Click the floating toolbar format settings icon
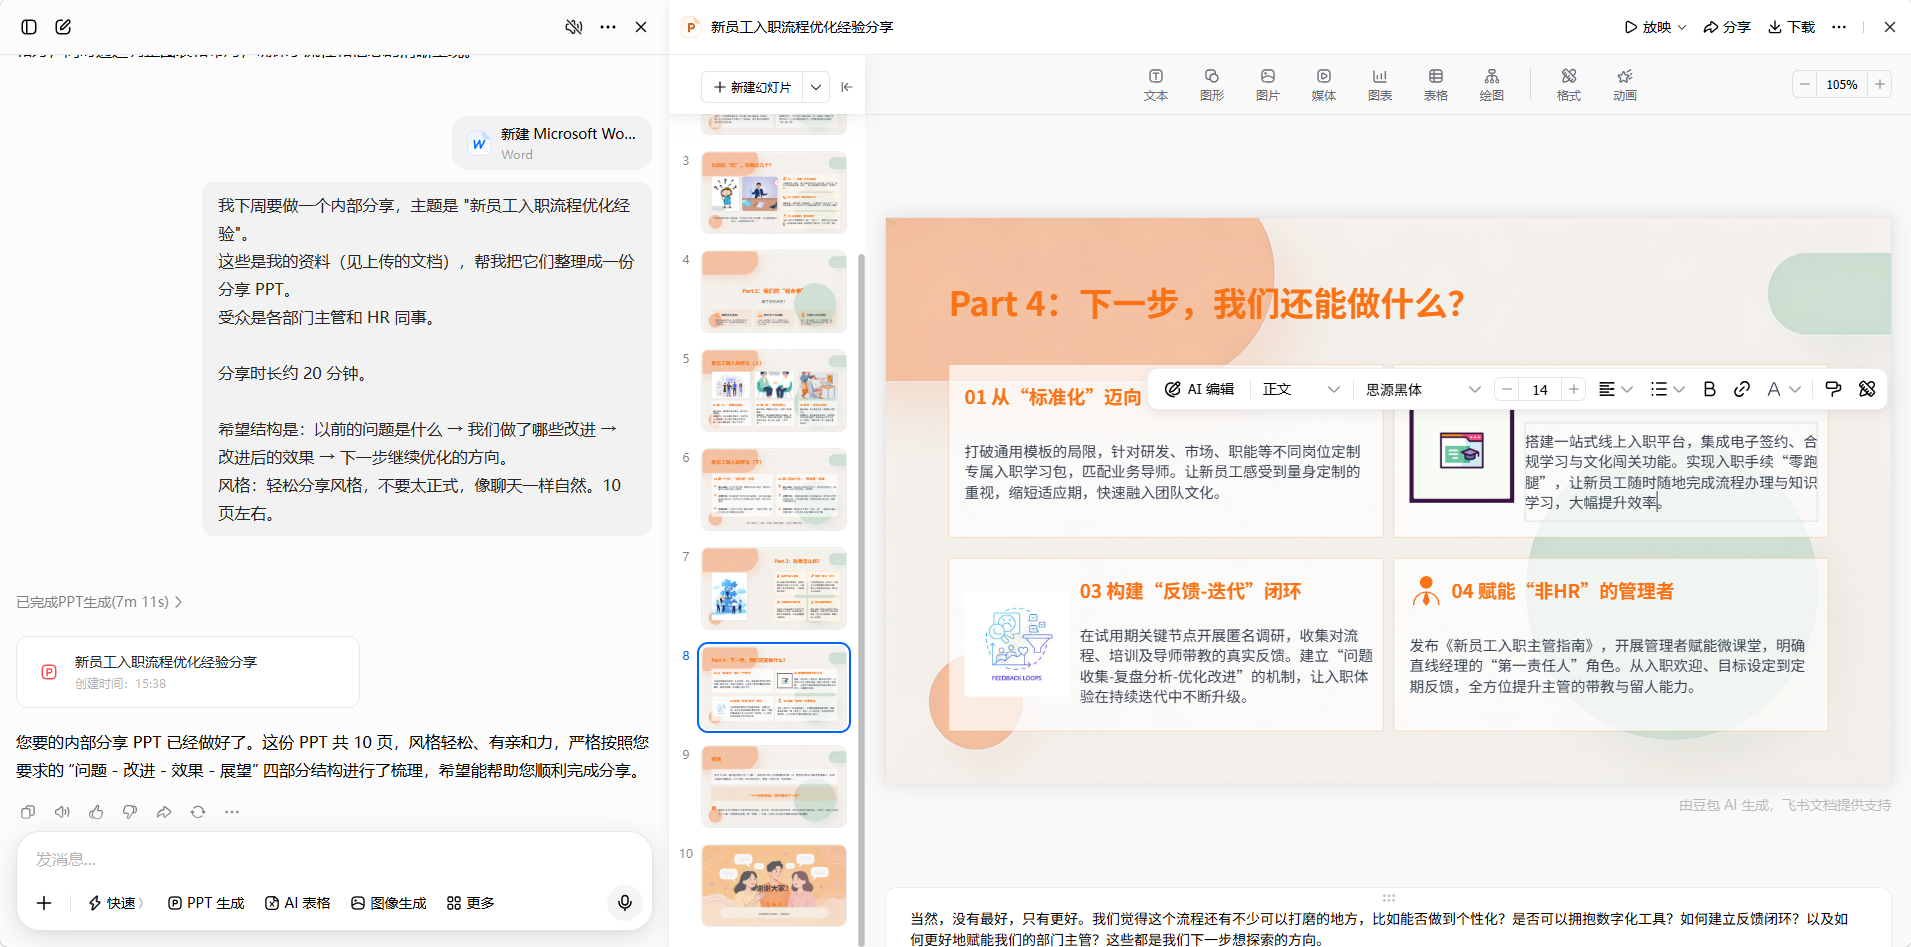 click(1867, 389)
